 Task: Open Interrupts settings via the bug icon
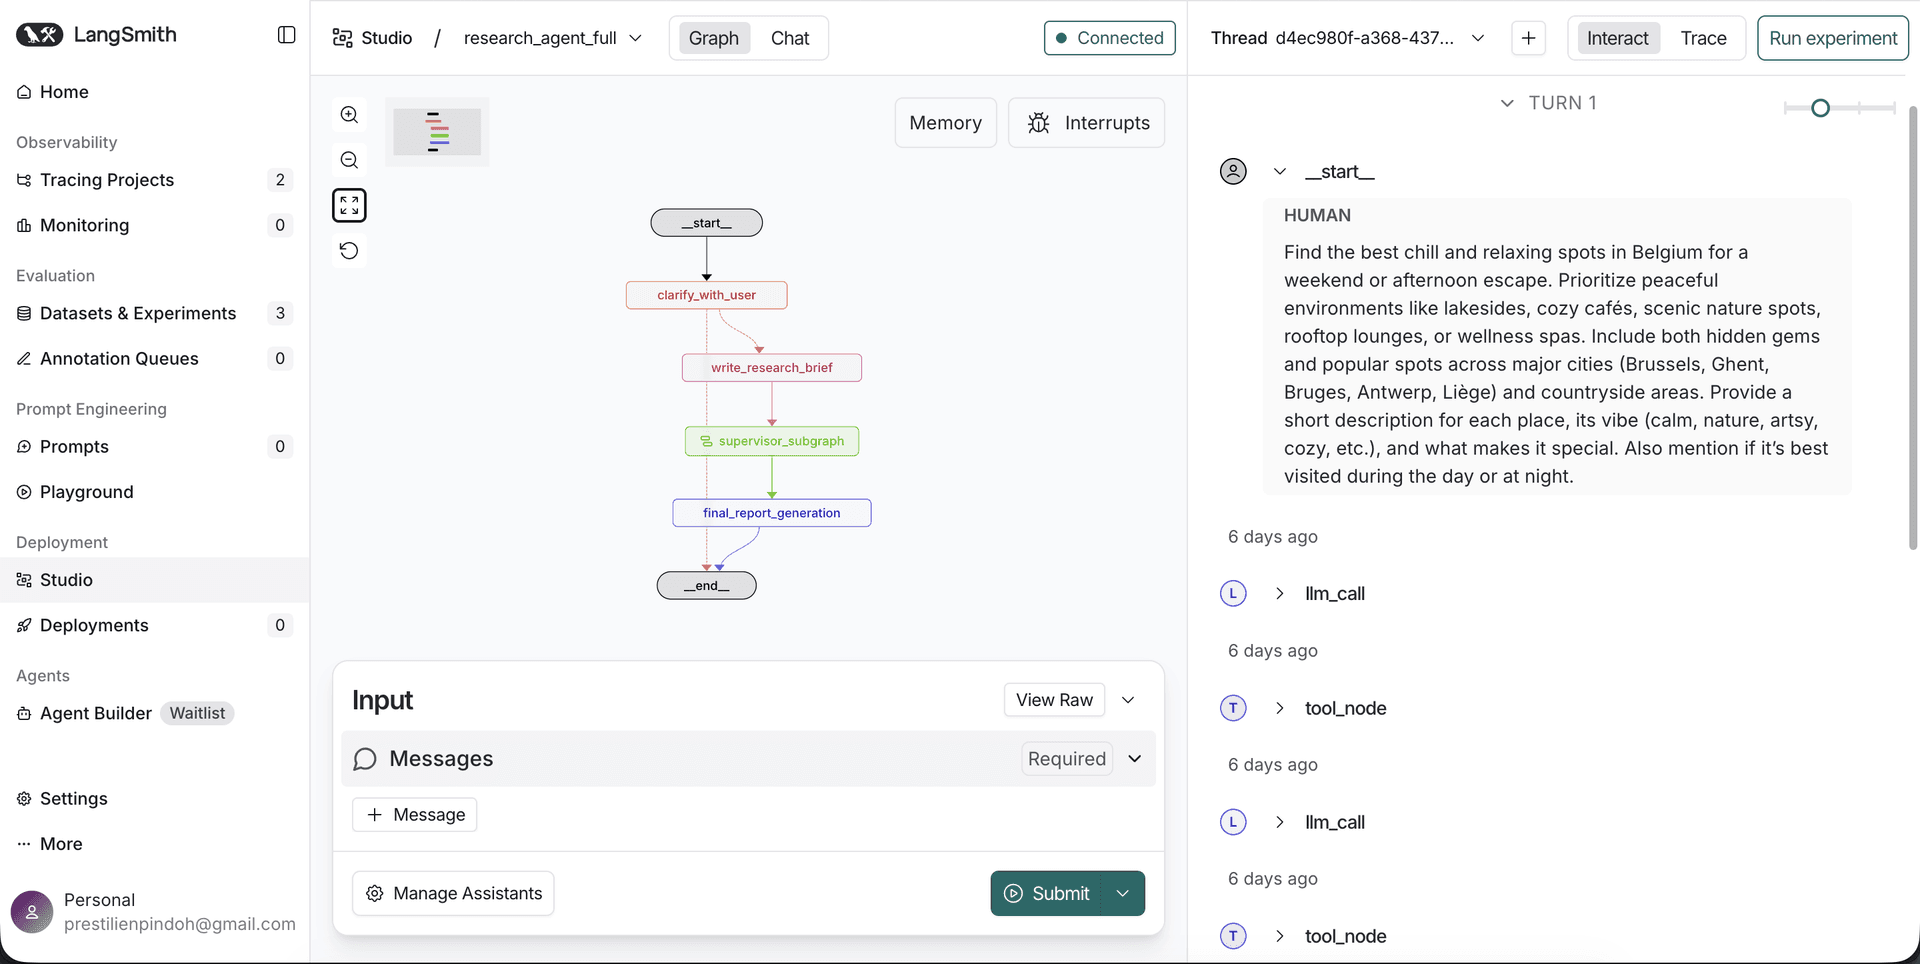1087,122
